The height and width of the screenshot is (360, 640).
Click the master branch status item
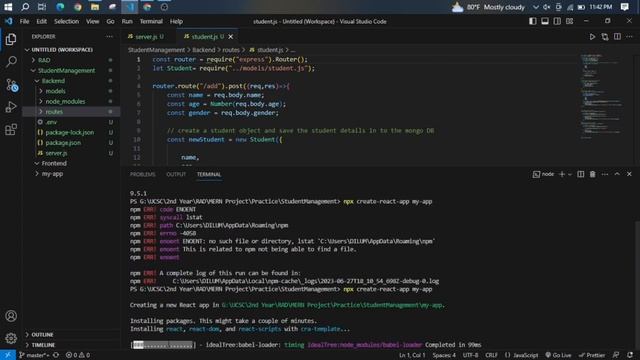click(x=34, y=355)
